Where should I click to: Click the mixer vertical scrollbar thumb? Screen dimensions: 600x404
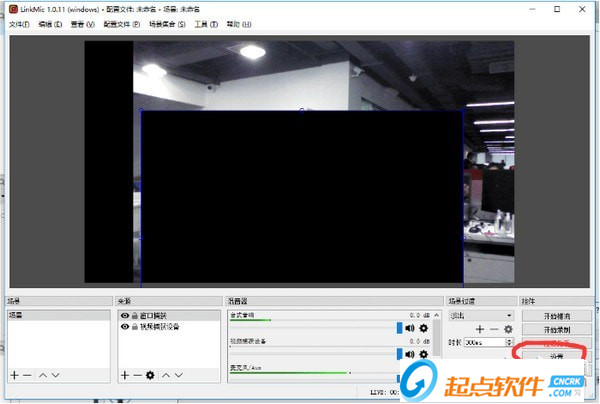437,339
